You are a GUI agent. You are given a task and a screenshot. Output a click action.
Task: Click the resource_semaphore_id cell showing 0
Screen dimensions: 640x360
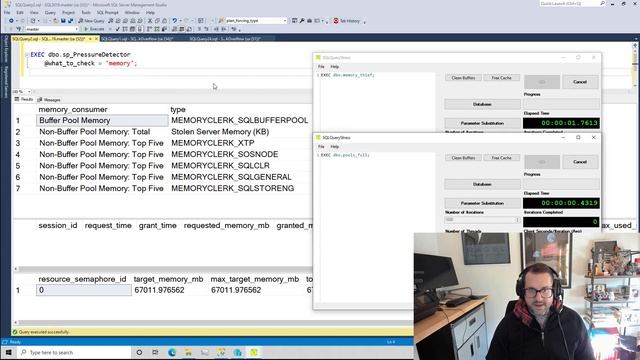(x=84, y=290)
